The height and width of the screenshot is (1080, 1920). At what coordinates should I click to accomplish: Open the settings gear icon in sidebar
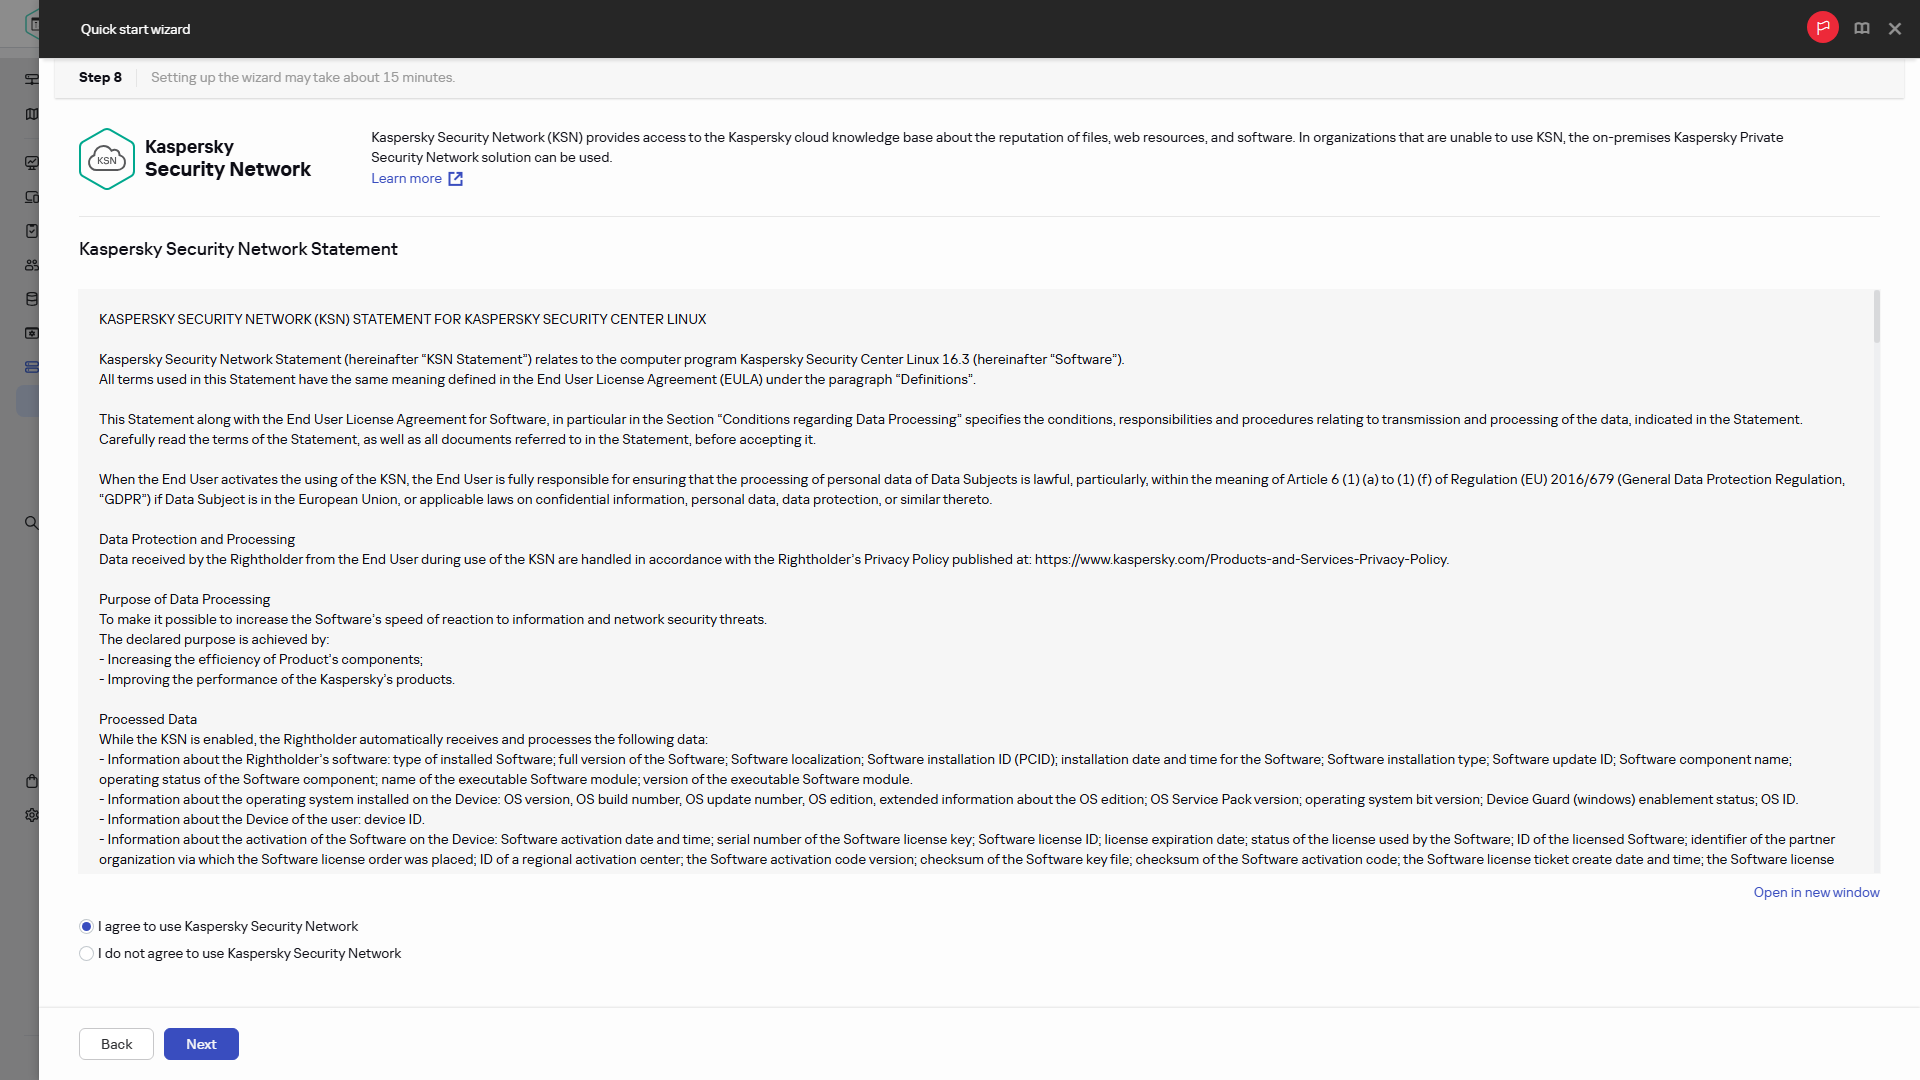[32, 815]
